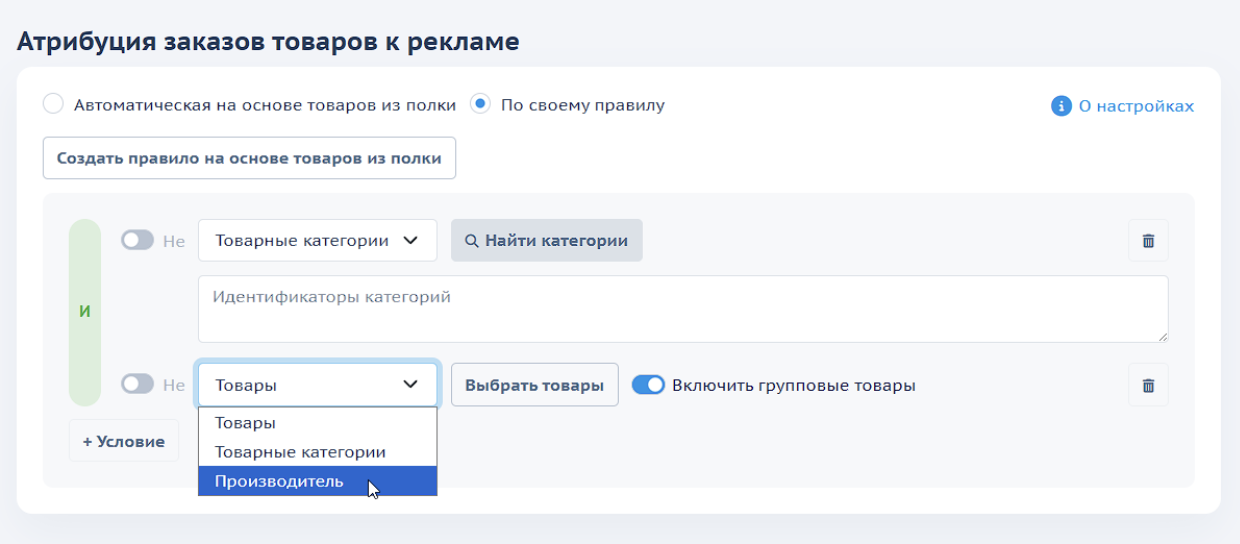
Task: Click the 'Идентификаторы категорий' text area
Action: click(x=682, y=309)
